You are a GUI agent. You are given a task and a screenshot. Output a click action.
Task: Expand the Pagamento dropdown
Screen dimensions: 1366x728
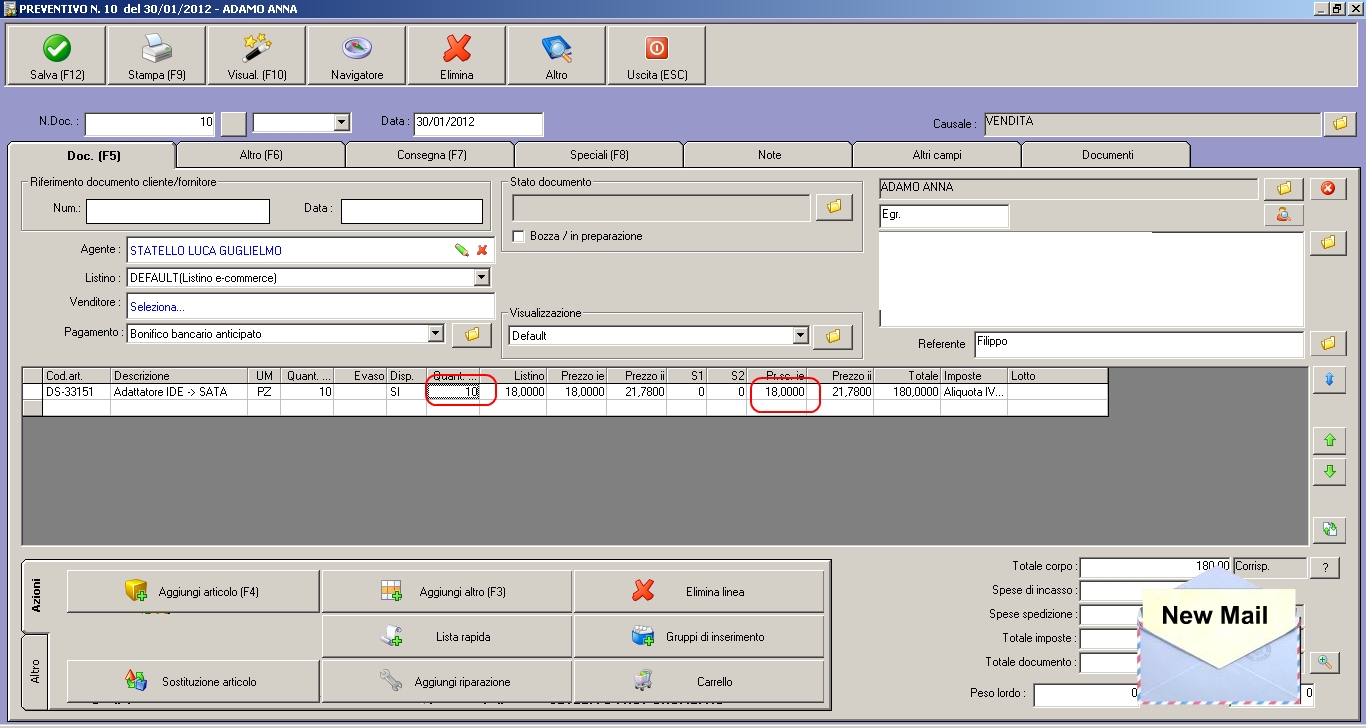tap(435, 333)
